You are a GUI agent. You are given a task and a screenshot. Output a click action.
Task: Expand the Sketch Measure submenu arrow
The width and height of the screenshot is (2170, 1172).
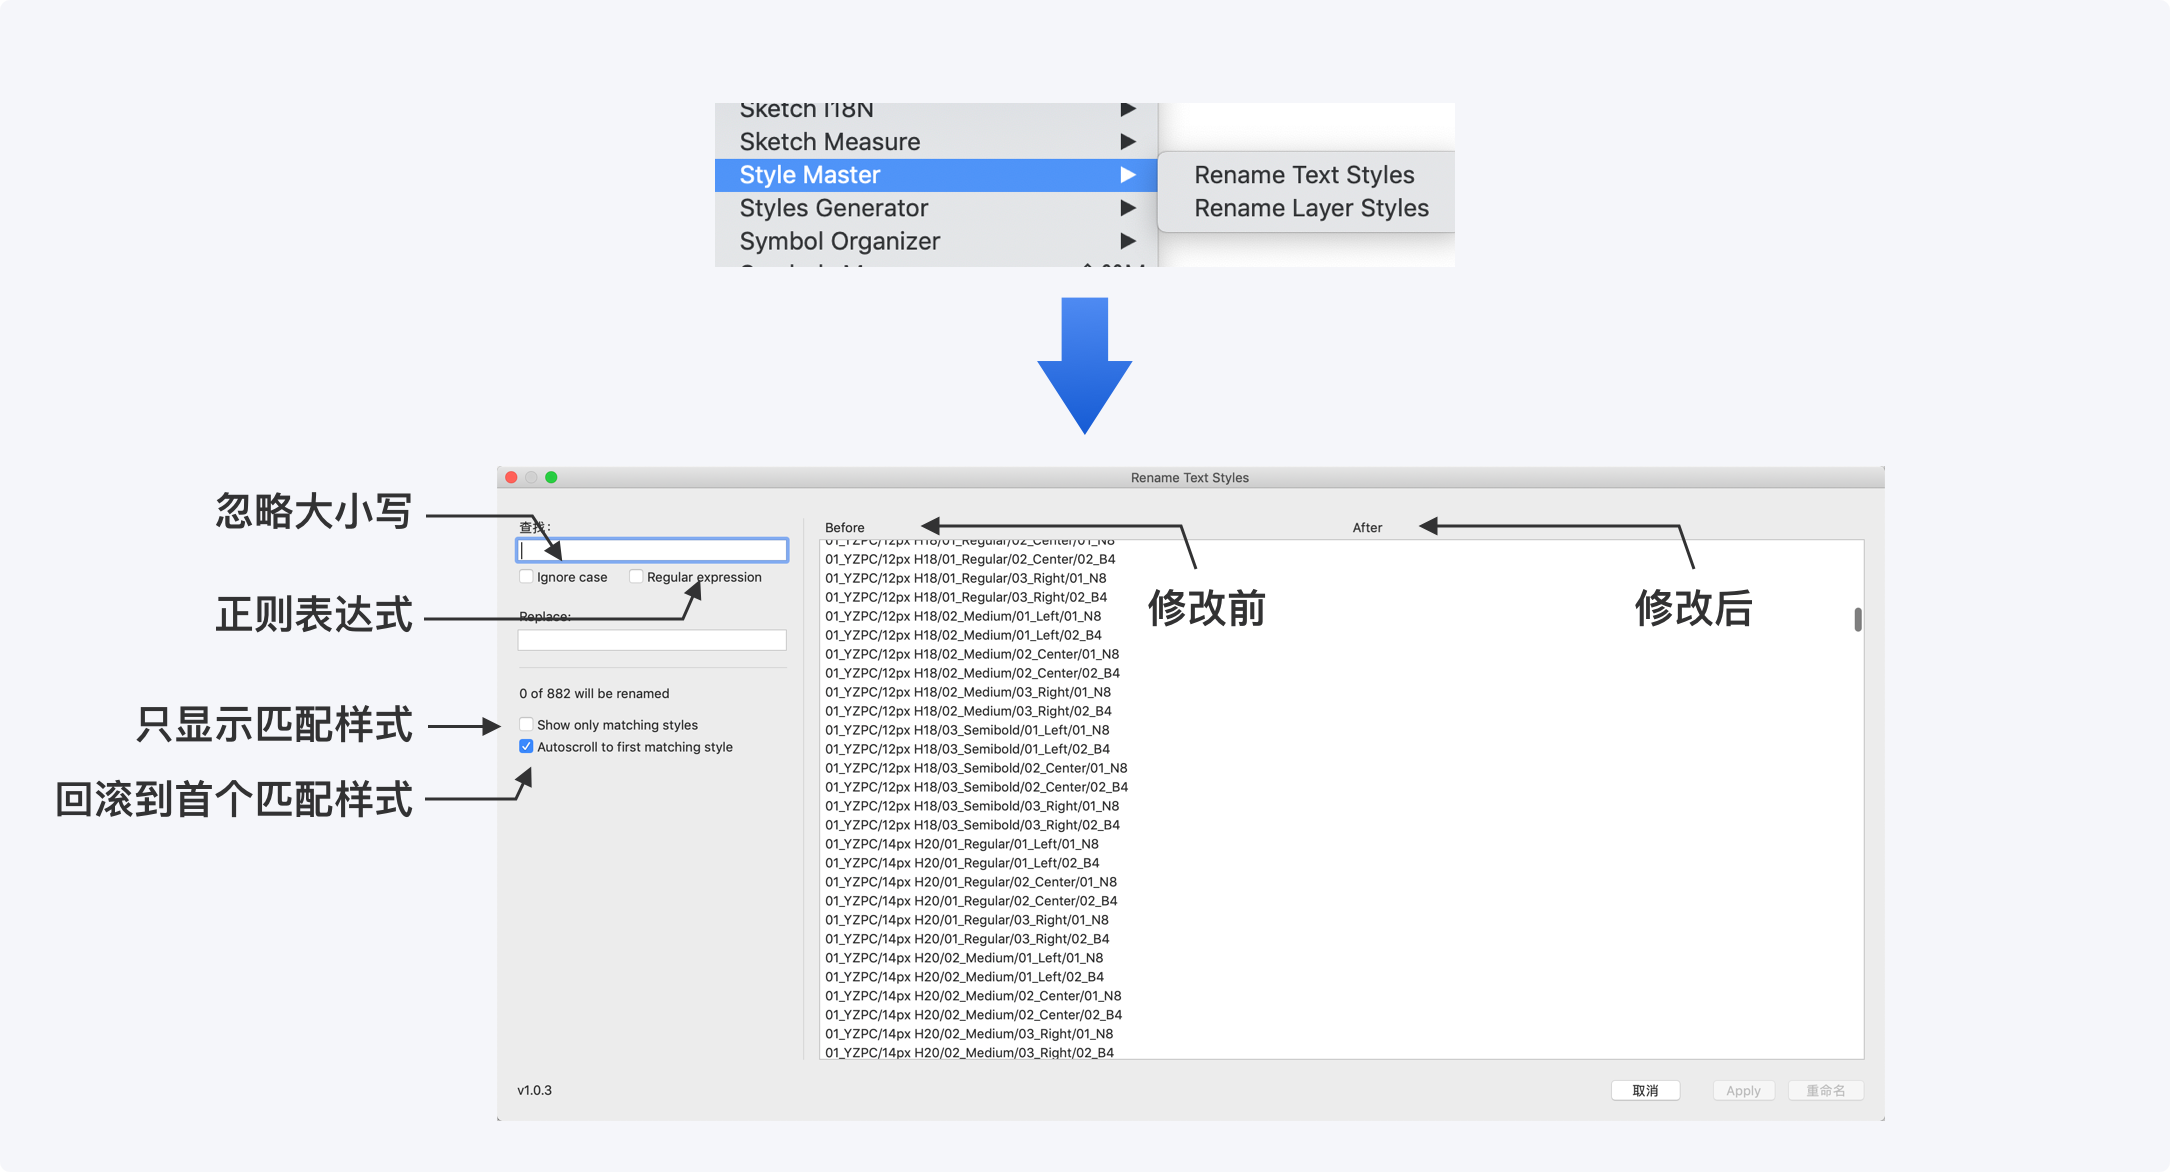1127,142
